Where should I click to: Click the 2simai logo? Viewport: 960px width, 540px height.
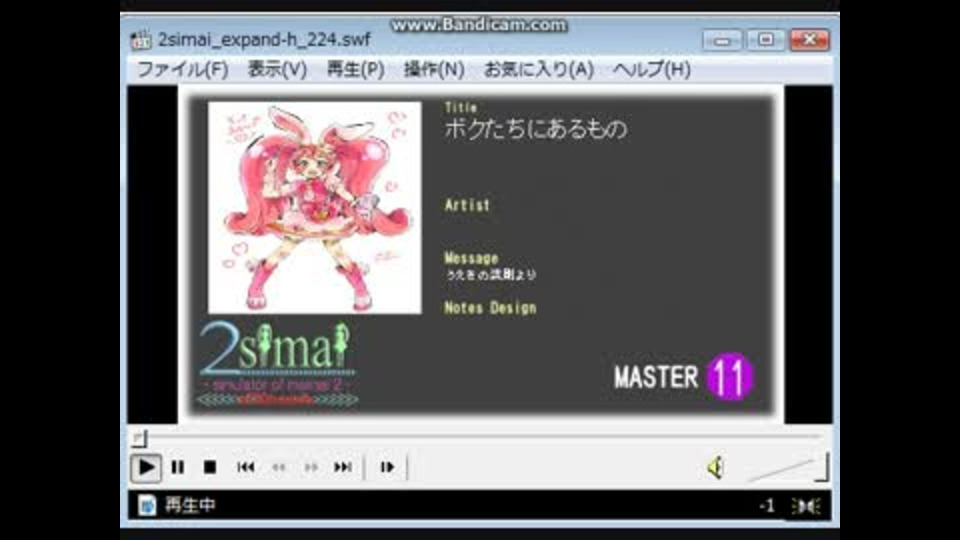click(x=277, y=364)
